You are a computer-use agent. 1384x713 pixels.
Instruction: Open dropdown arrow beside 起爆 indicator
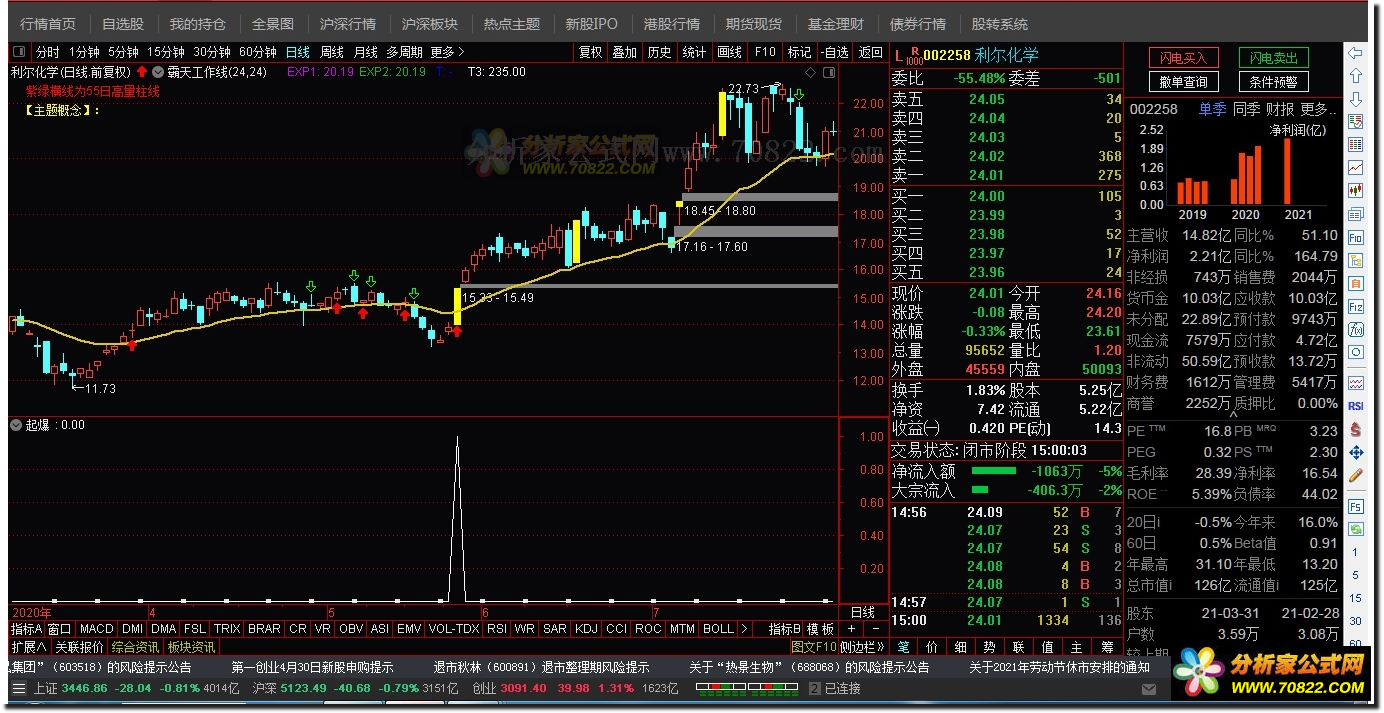[16, 425]
